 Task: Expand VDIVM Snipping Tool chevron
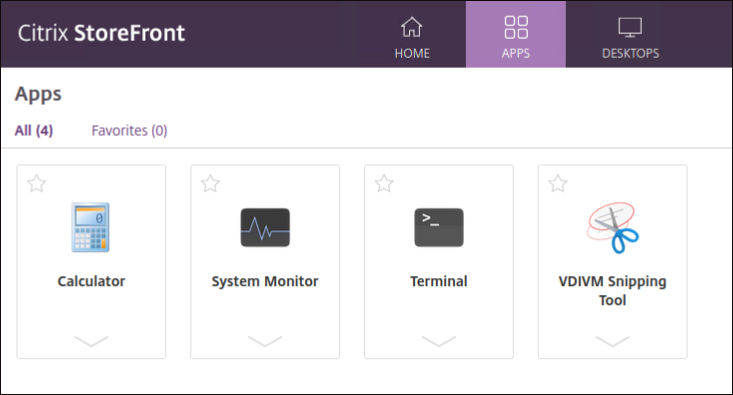tap(613, 341)
